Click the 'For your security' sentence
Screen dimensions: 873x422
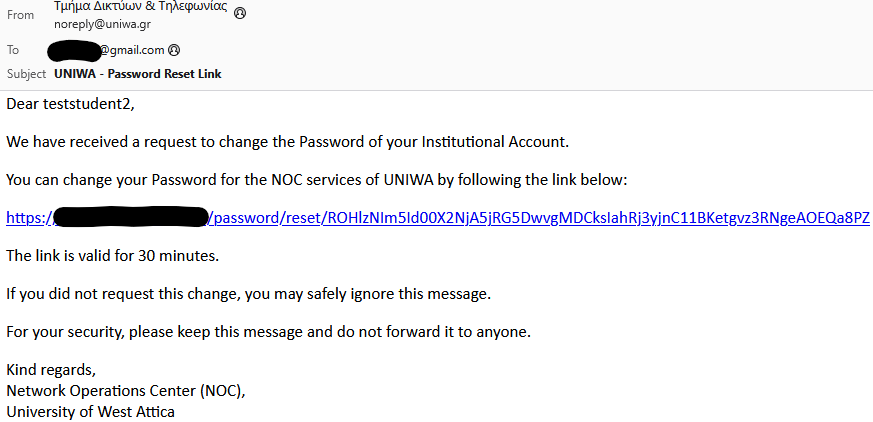[x=268, y=332]
